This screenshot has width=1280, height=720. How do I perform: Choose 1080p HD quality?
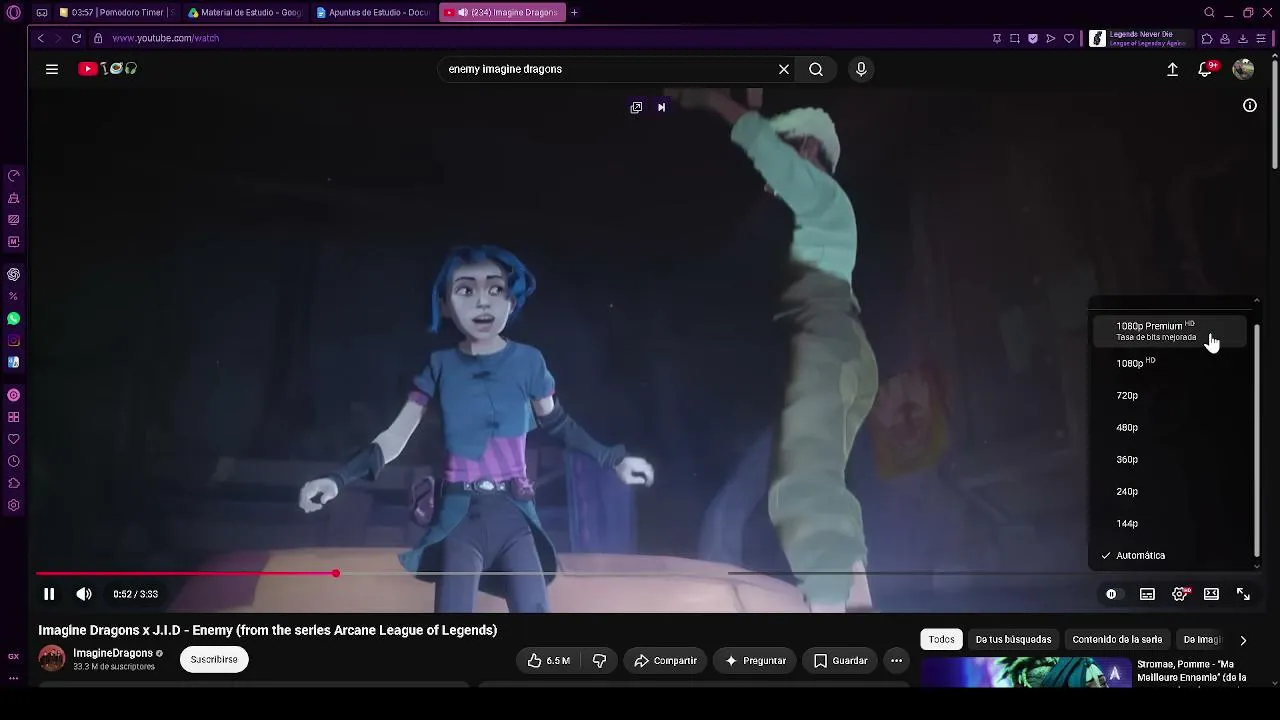click(x=1169, y=363)
